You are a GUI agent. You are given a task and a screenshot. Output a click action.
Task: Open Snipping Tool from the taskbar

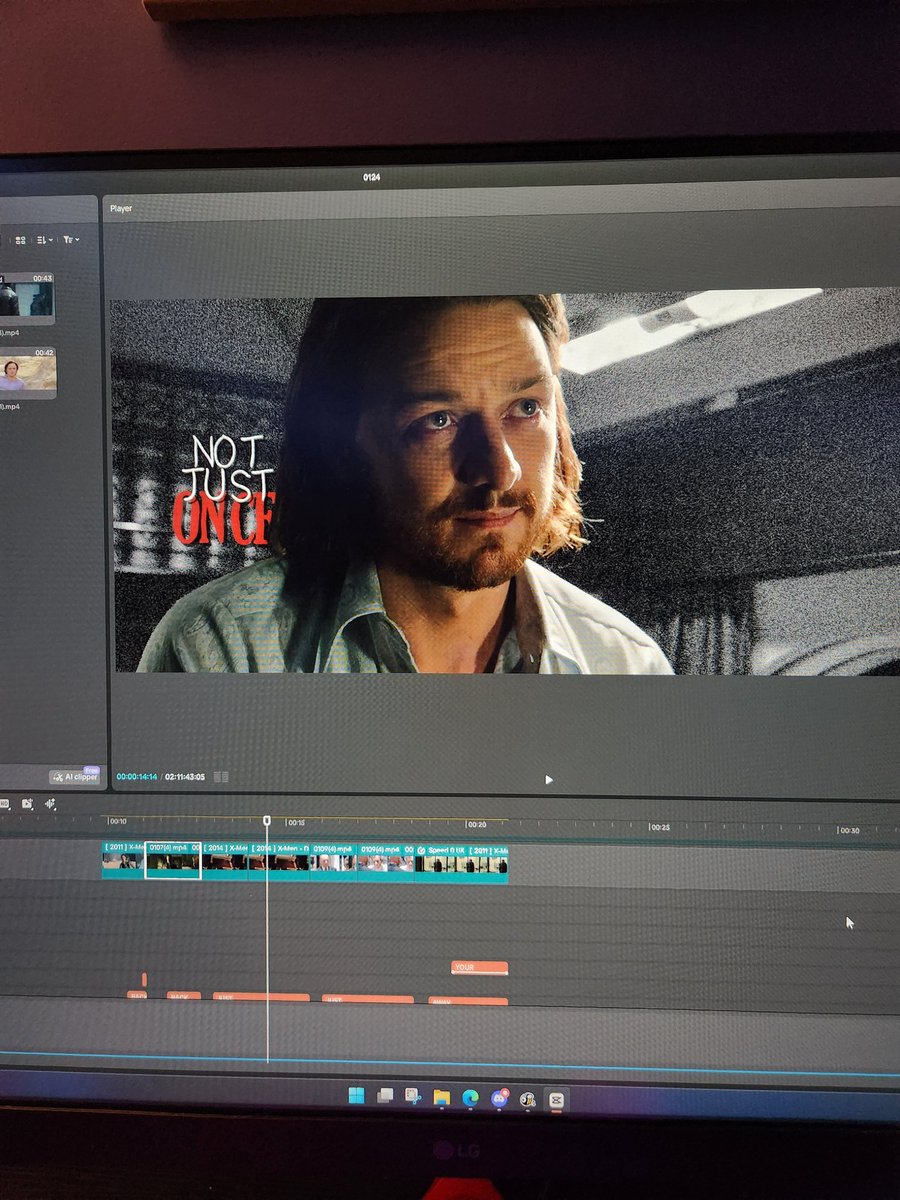[x=413, y=1098]
